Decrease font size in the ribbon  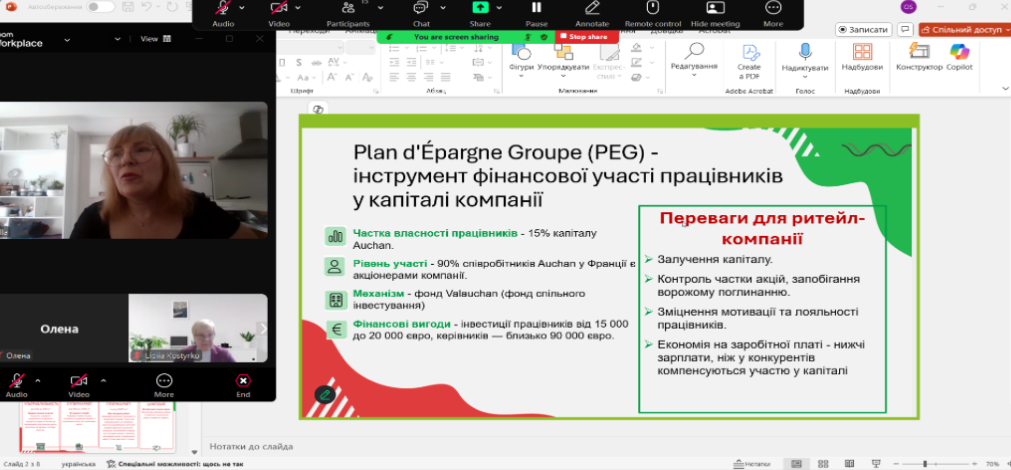[349, 77]
